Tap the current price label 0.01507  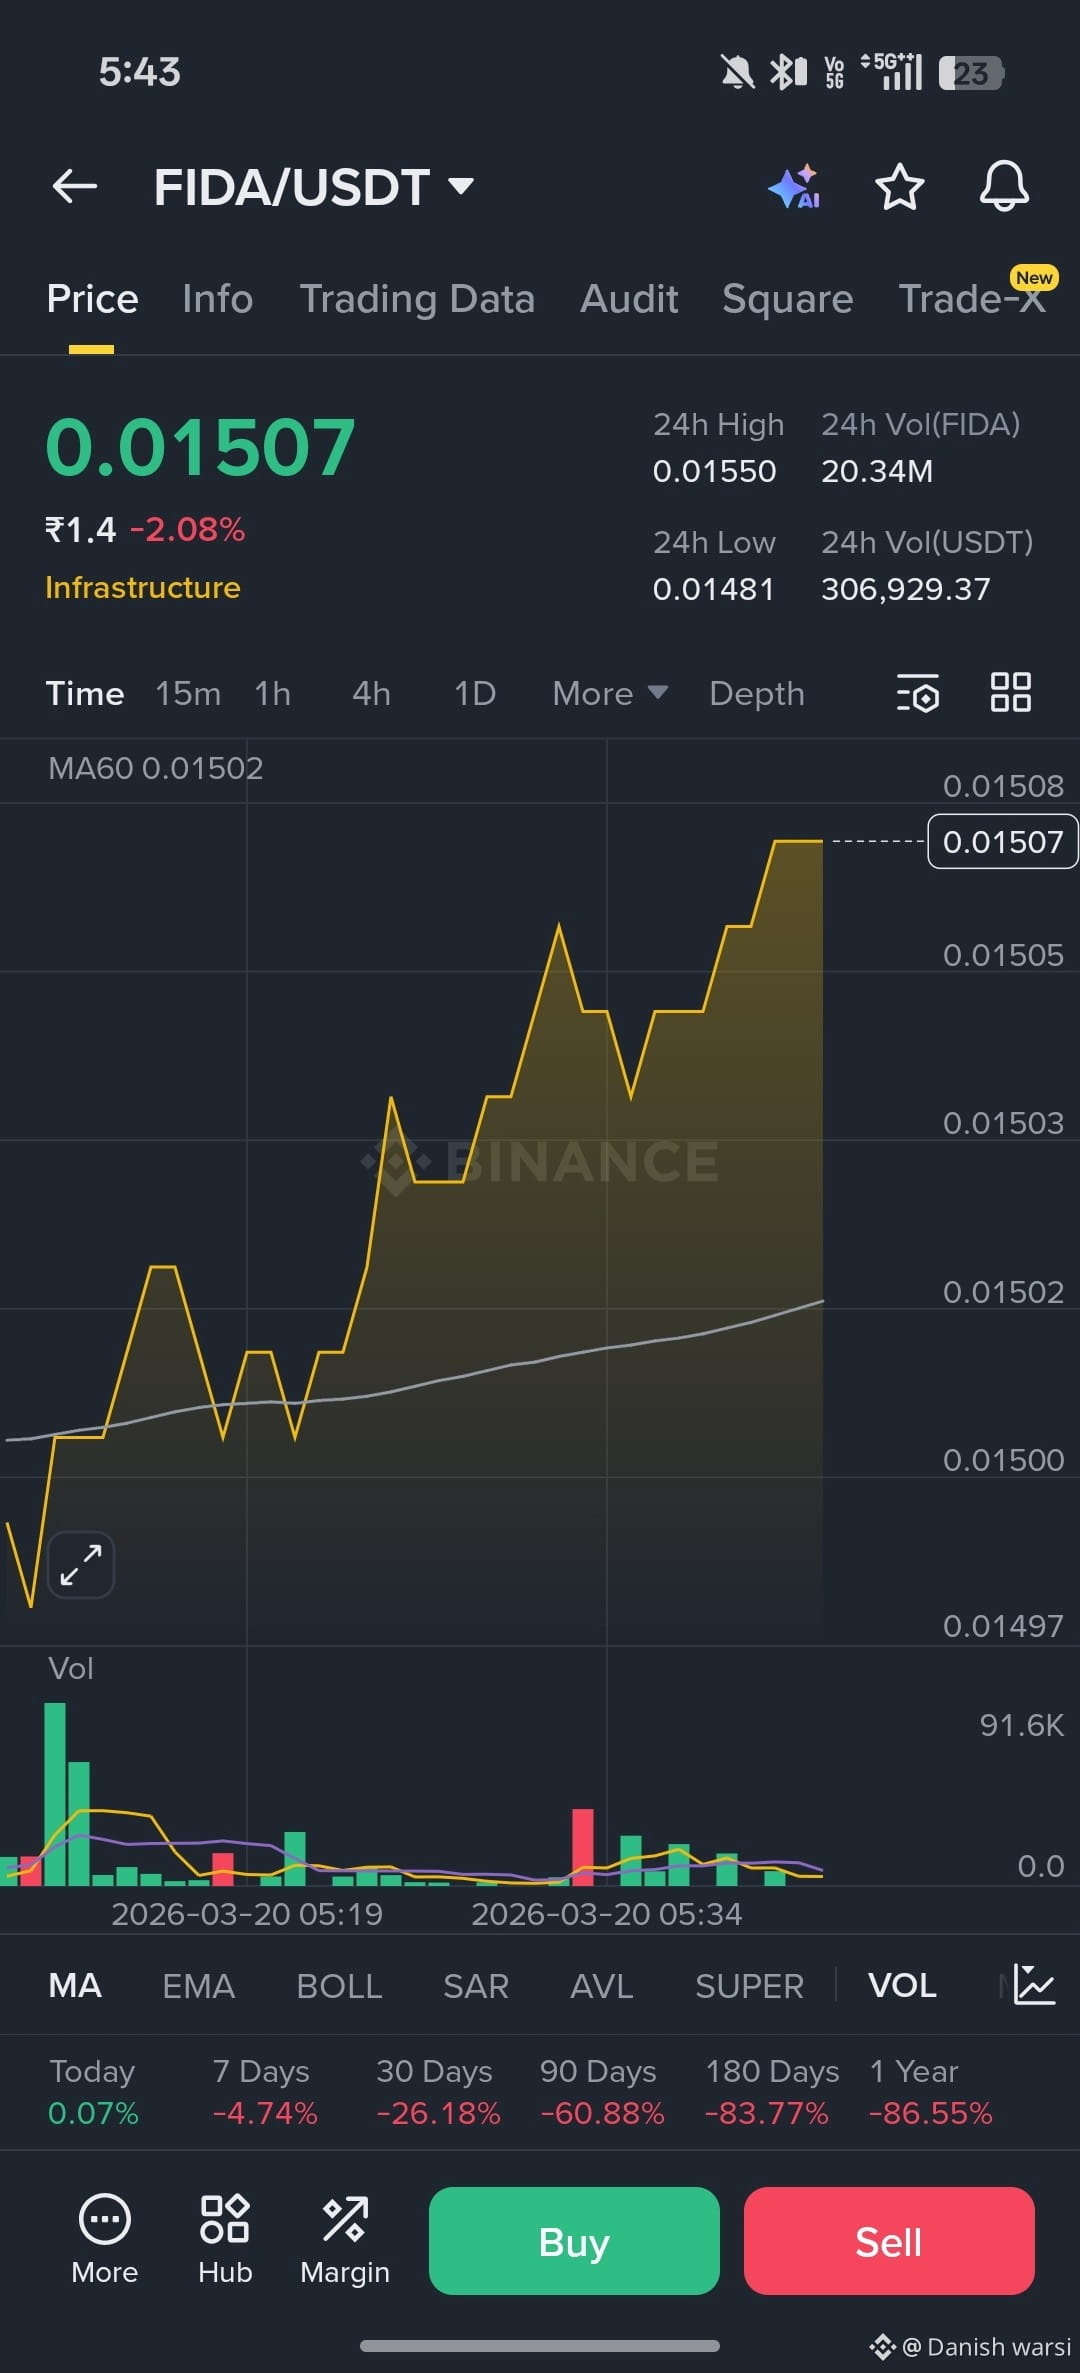pos(1003,842)
